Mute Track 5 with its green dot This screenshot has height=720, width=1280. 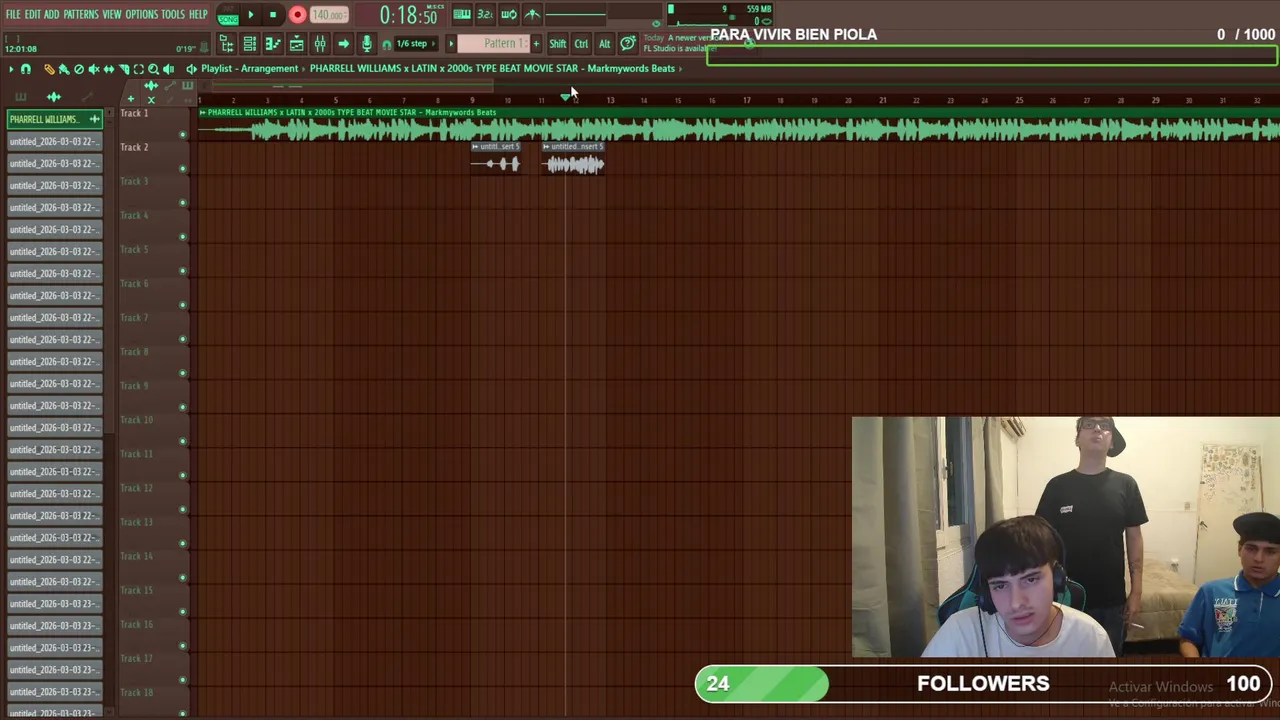[182, 270]
